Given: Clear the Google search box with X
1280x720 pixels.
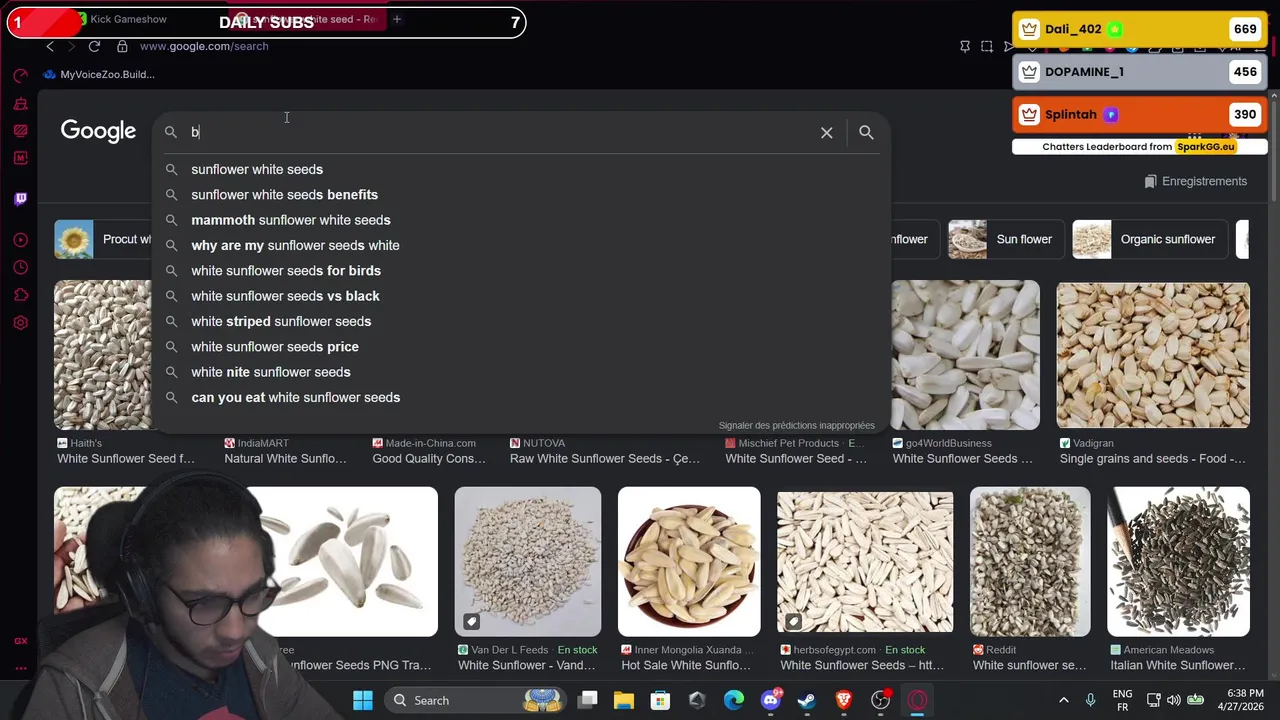Looking at the screenshot, I should [827, 132].
